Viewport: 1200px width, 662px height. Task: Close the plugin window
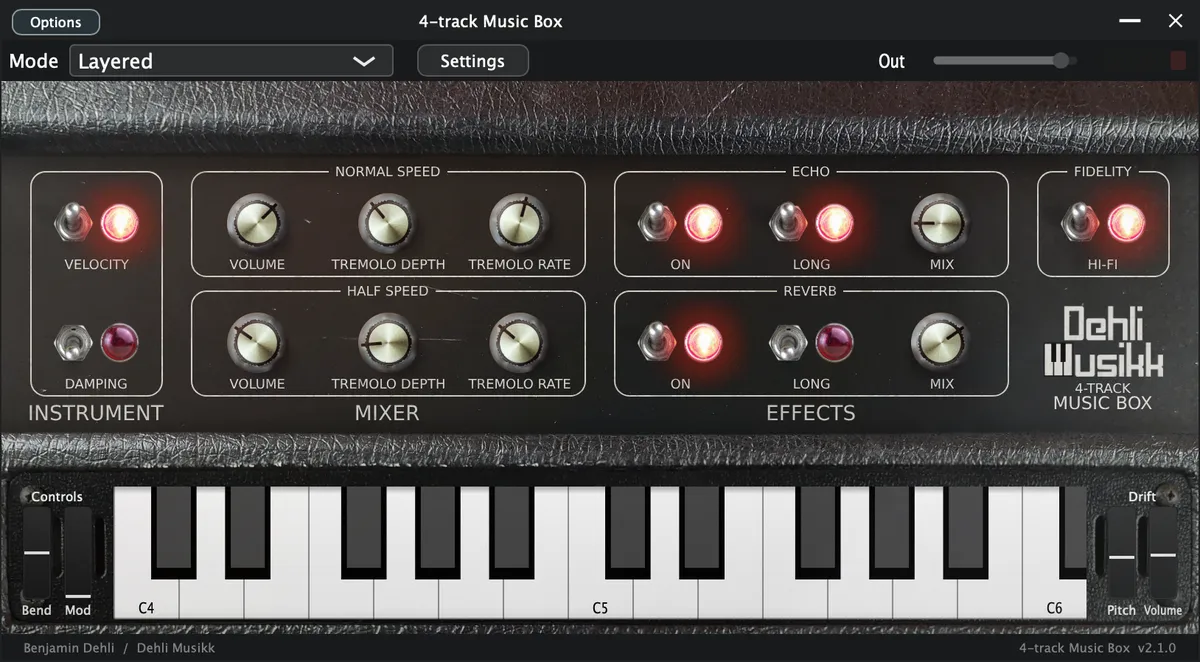(1176, 21)
